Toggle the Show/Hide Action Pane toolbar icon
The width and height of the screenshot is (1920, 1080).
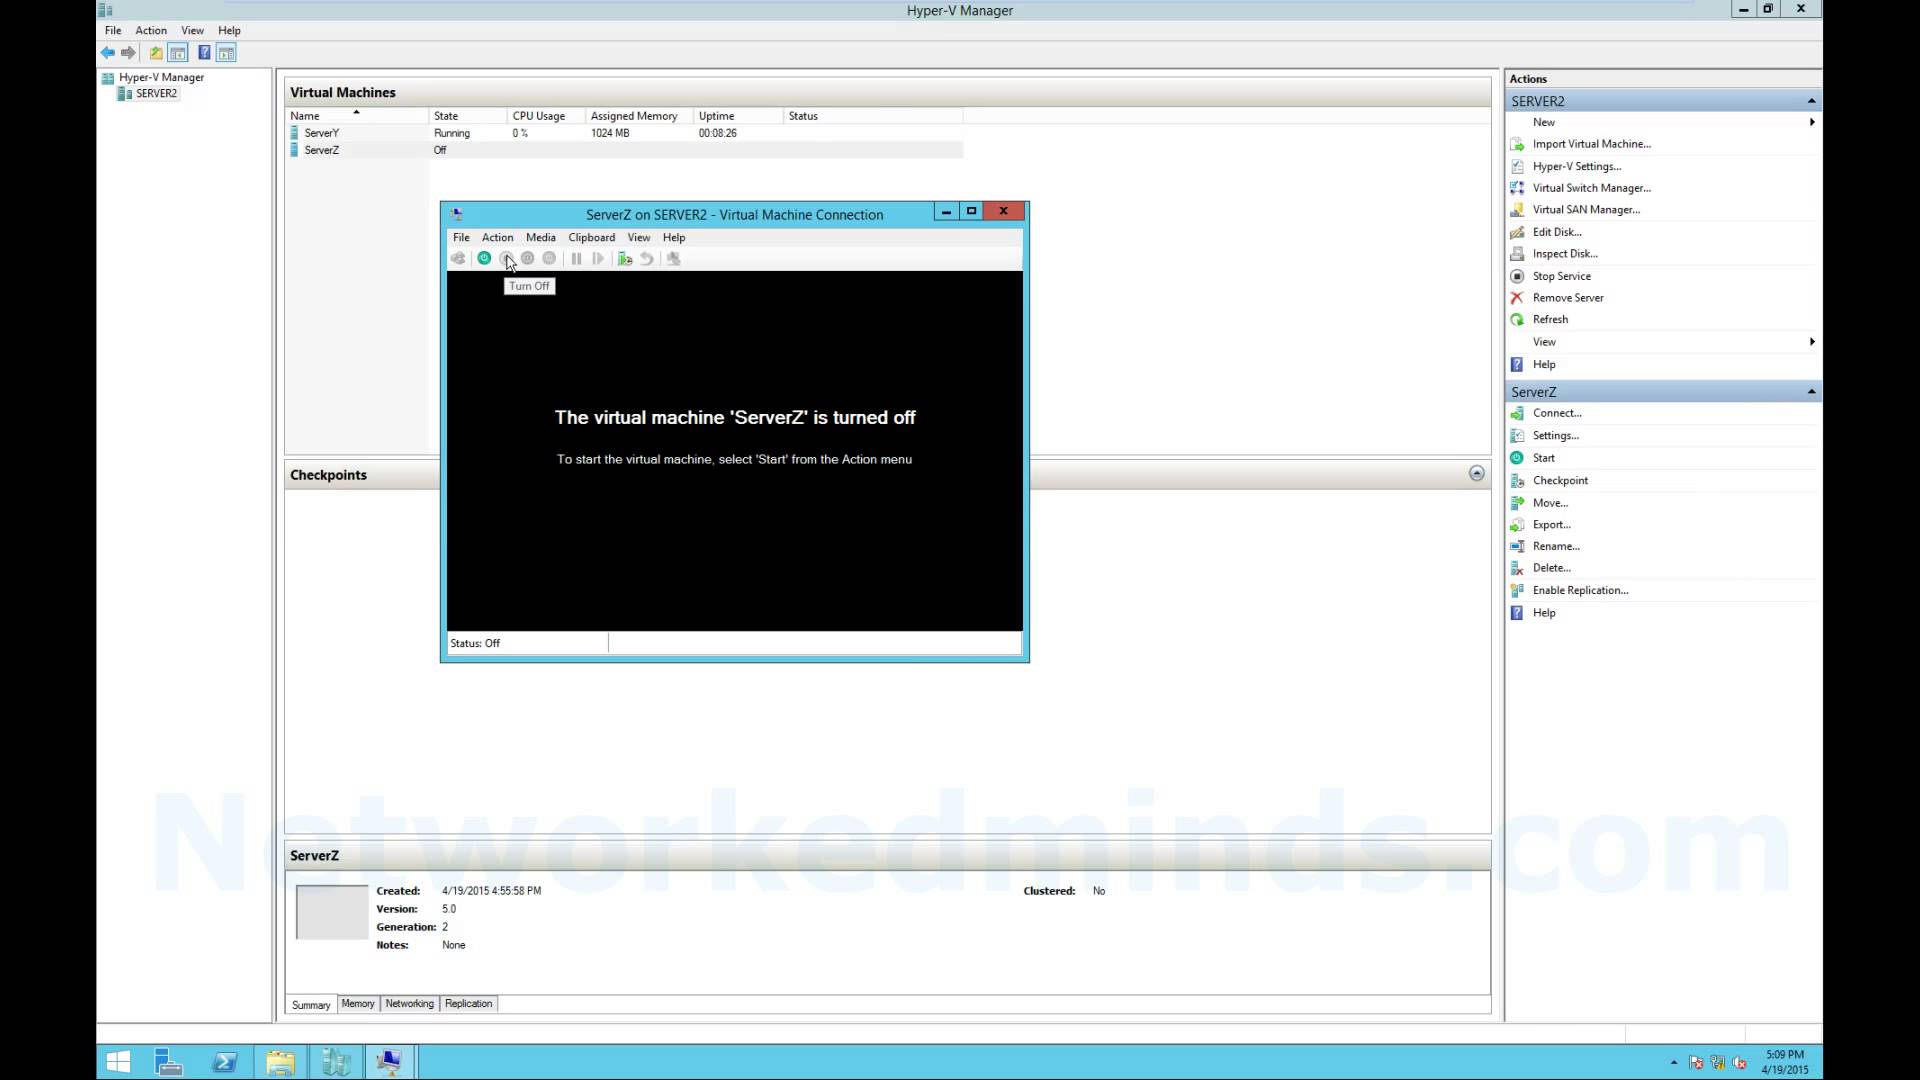pos(226,53)
